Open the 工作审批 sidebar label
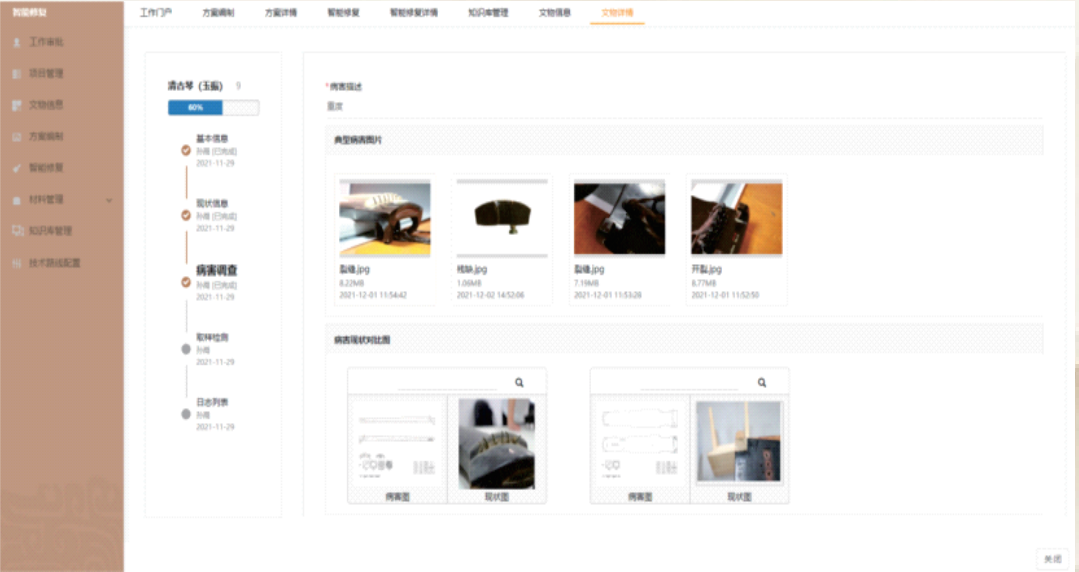Image resolution: width=1079 pixels, height=572 pixels. pyautogui.click(x=46, y=42)
